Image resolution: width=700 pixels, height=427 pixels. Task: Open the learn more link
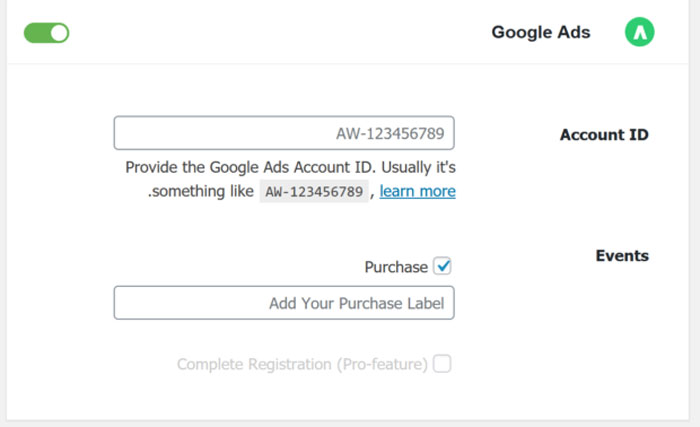tap(417, 191)
